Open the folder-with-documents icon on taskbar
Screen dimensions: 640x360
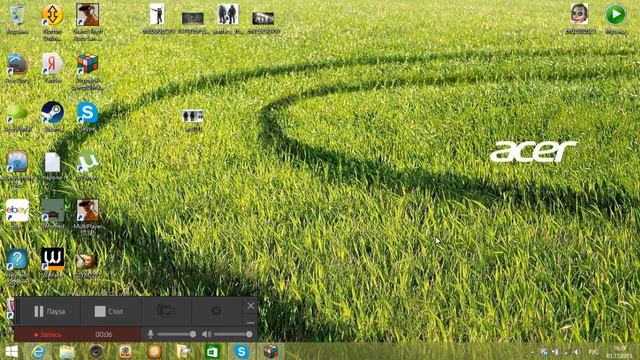point(184,351)
